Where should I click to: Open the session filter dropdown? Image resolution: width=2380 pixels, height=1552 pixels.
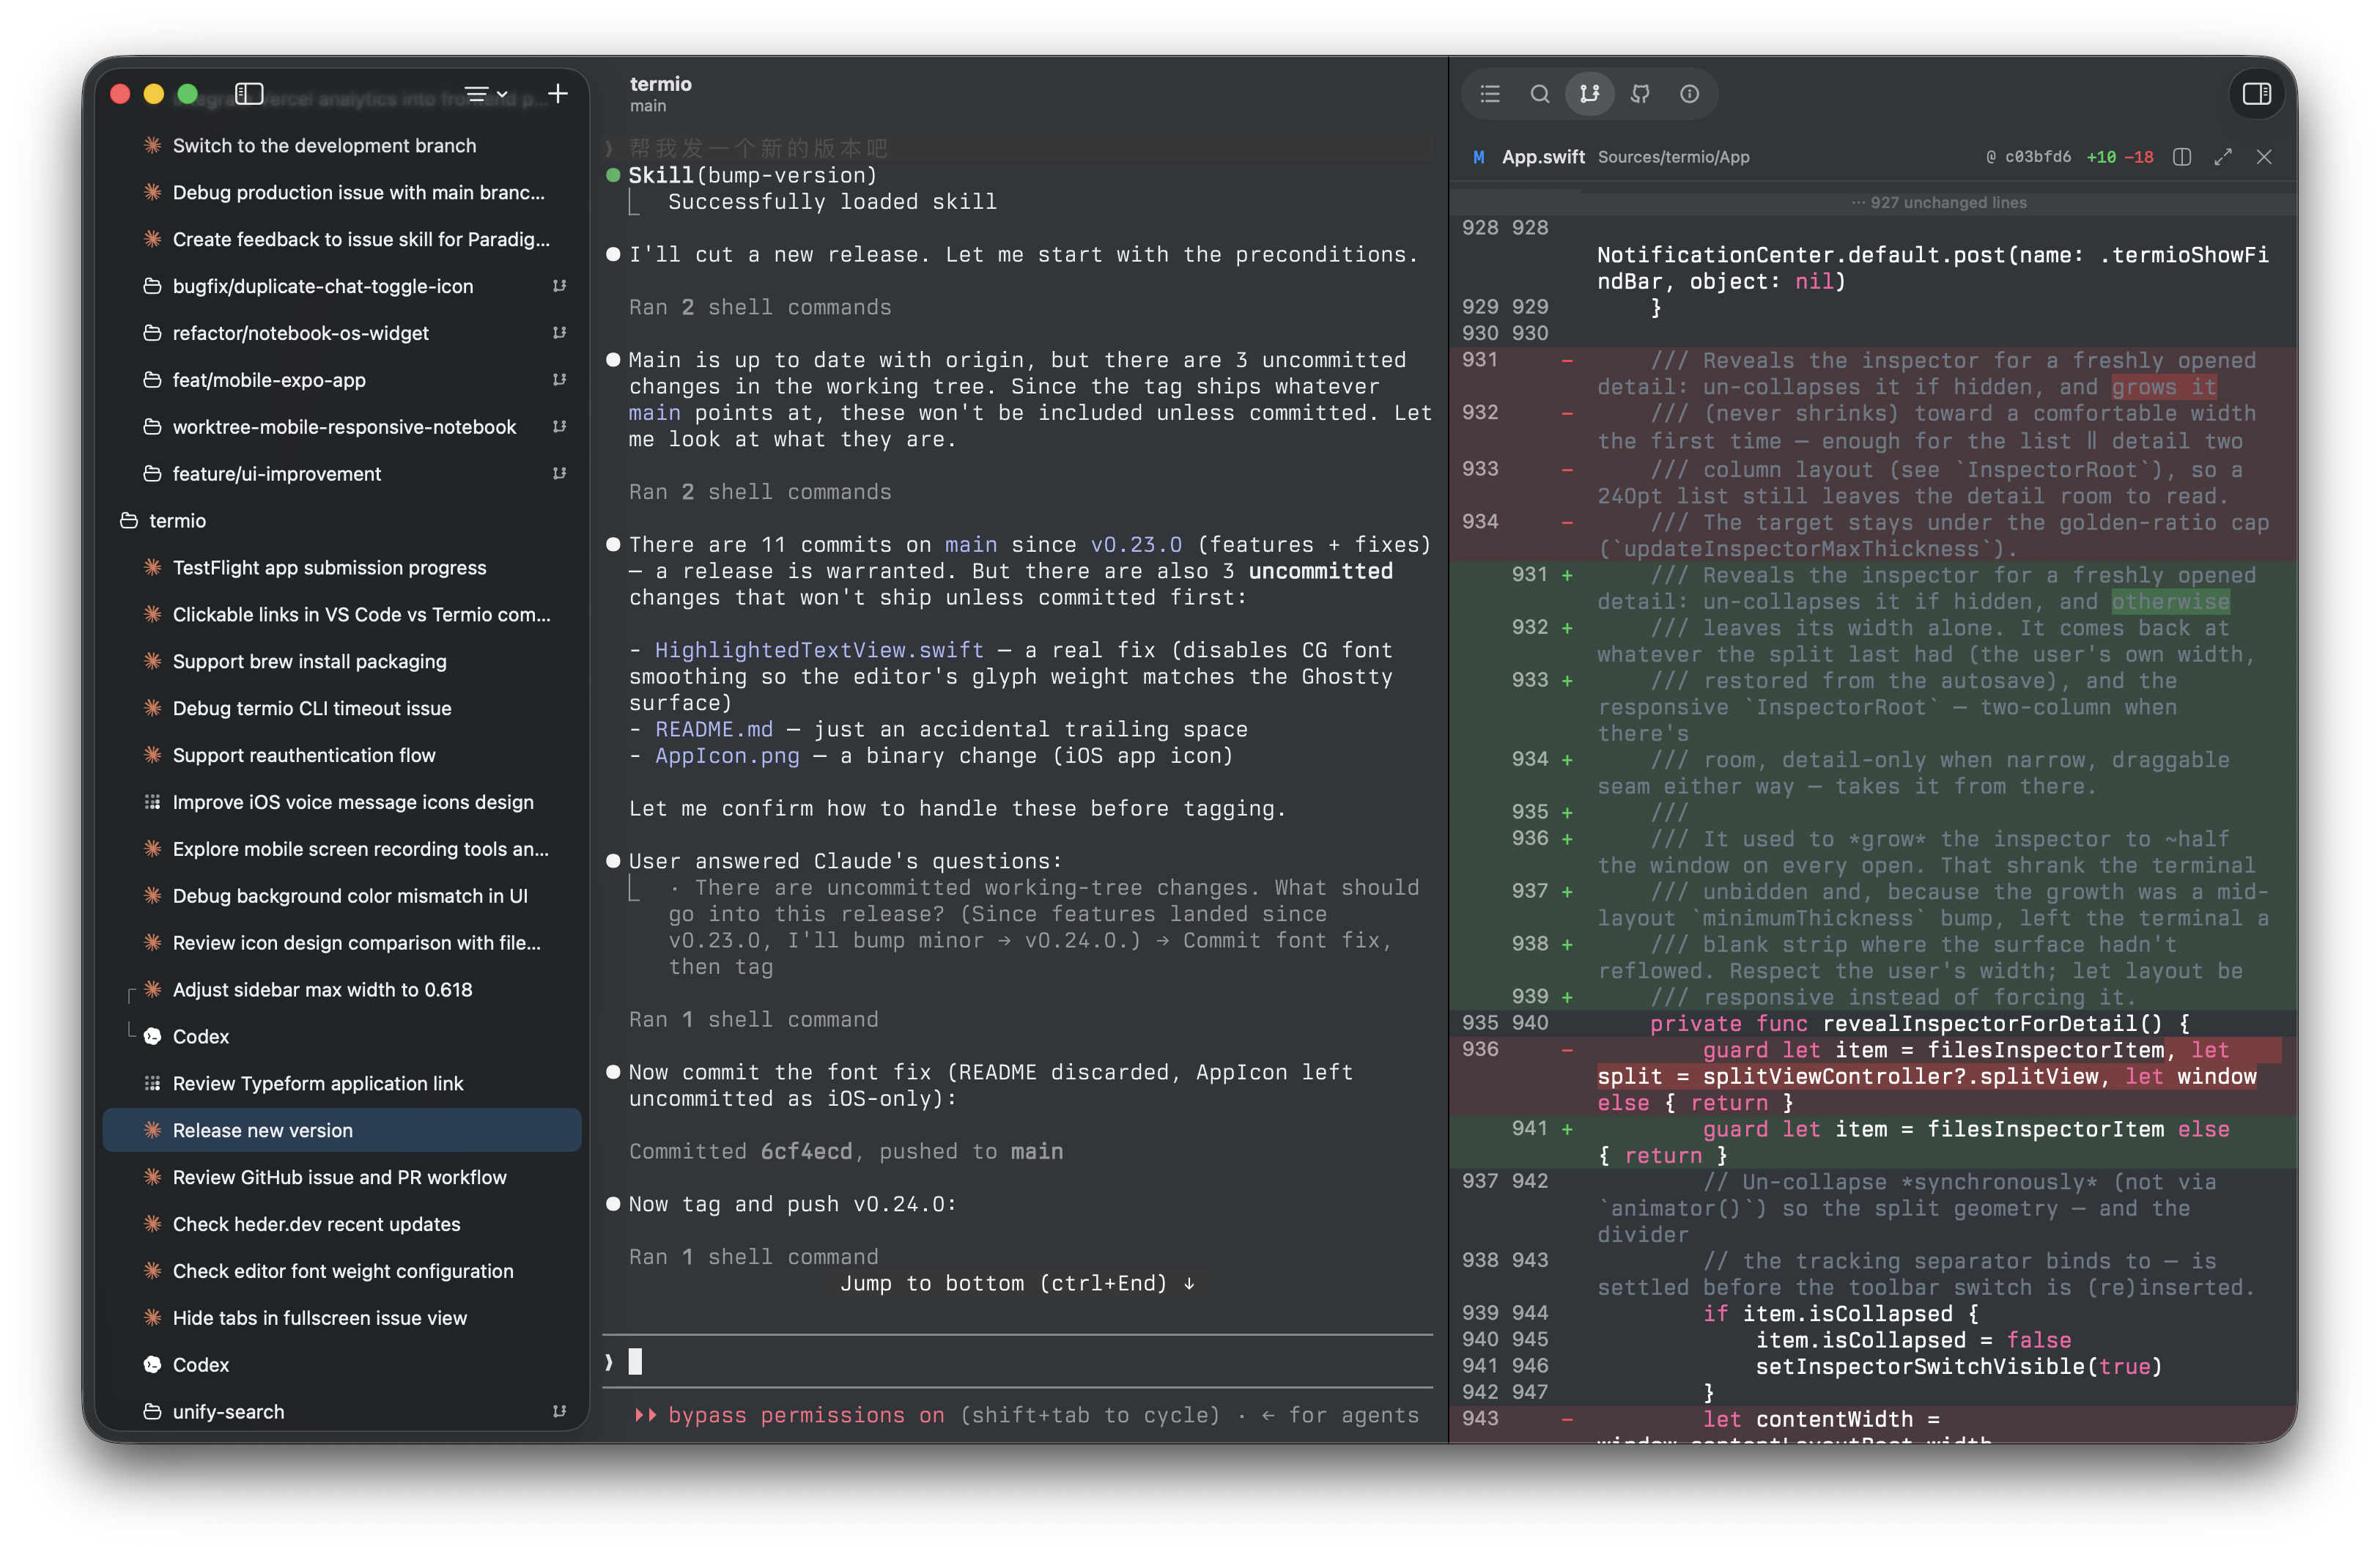pos(486,94)
